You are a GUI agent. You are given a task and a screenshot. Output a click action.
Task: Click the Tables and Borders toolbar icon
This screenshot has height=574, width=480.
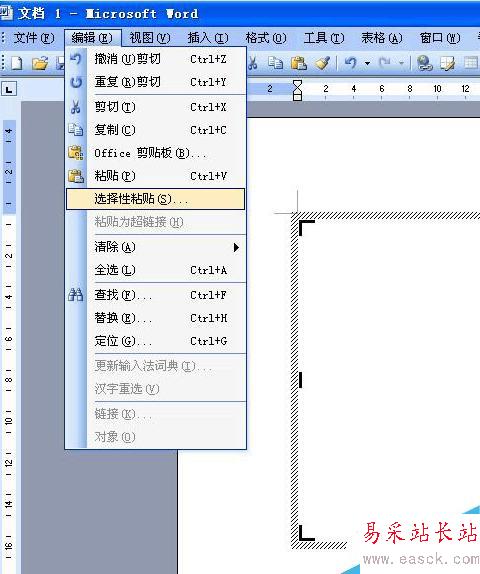447,63
